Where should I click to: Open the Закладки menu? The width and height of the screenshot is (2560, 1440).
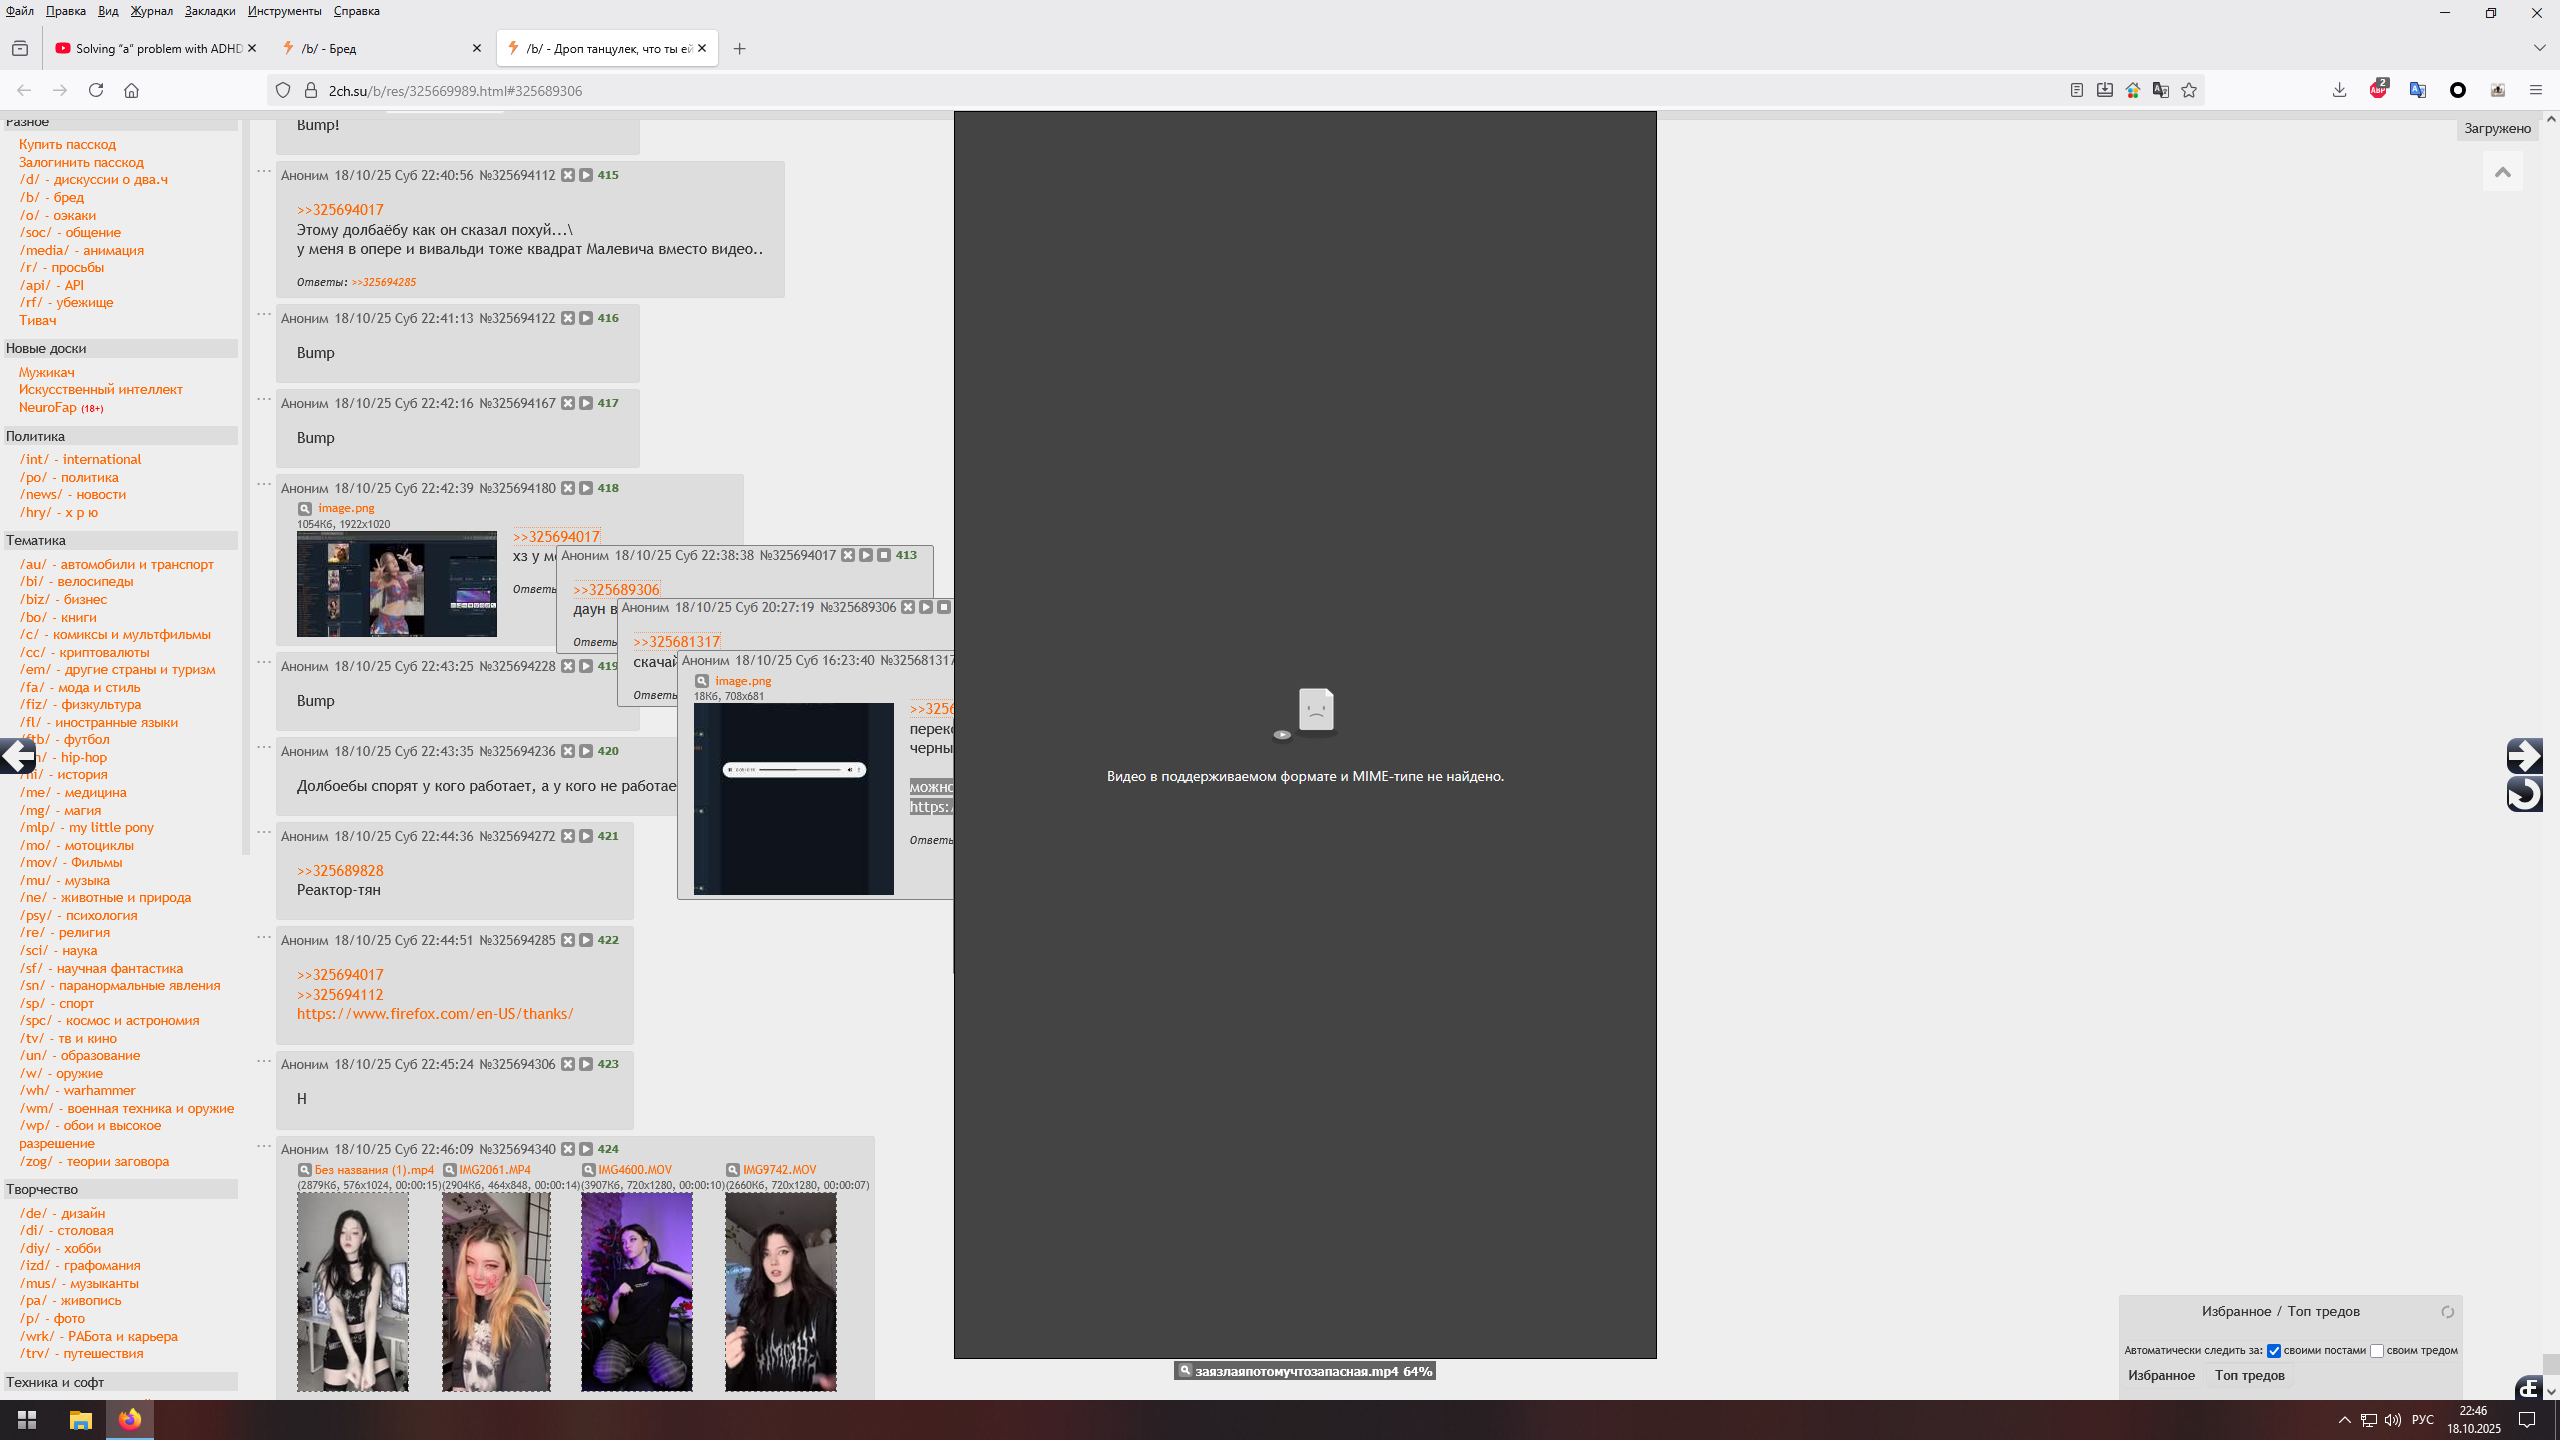coord(209,11)
